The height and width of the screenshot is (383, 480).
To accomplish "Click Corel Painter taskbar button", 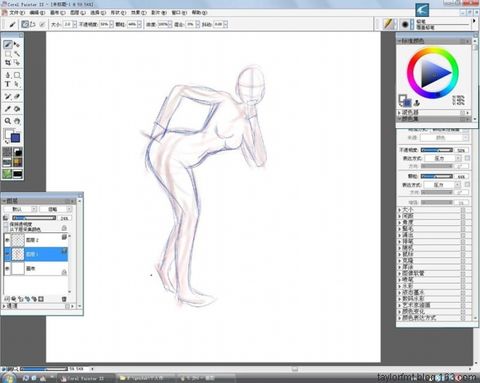I will pos(86,378).
